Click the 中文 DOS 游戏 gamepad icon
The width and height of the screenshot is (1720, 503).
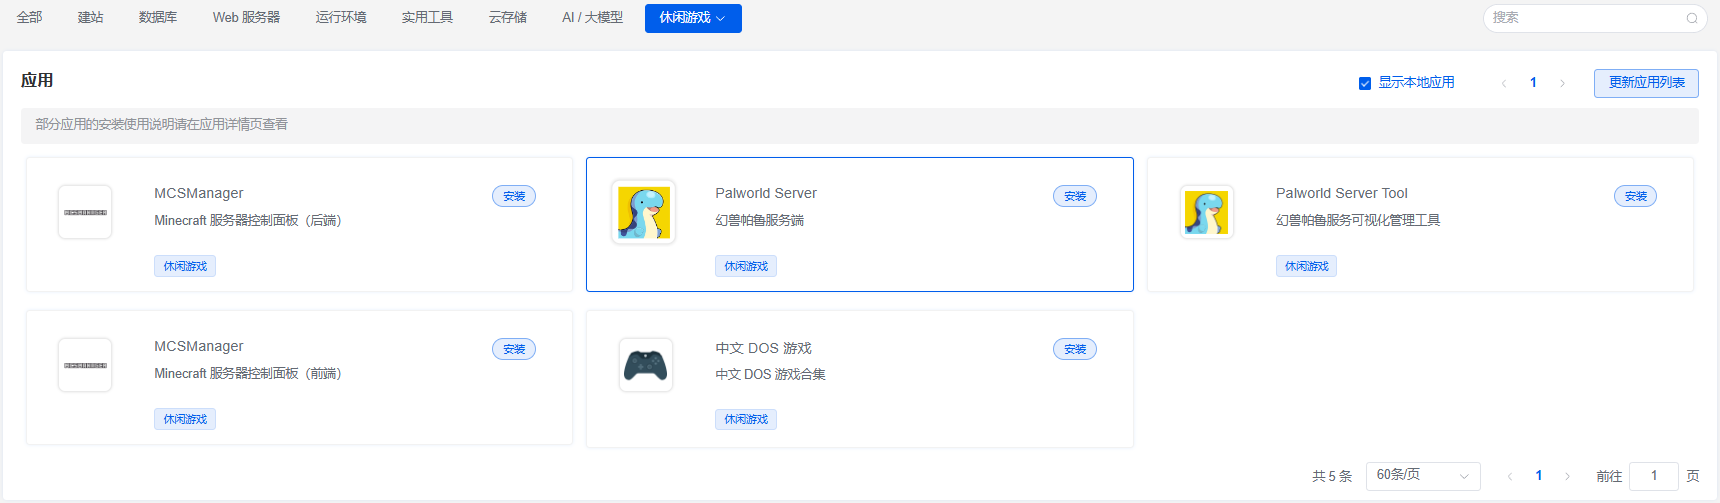[645, 365]
